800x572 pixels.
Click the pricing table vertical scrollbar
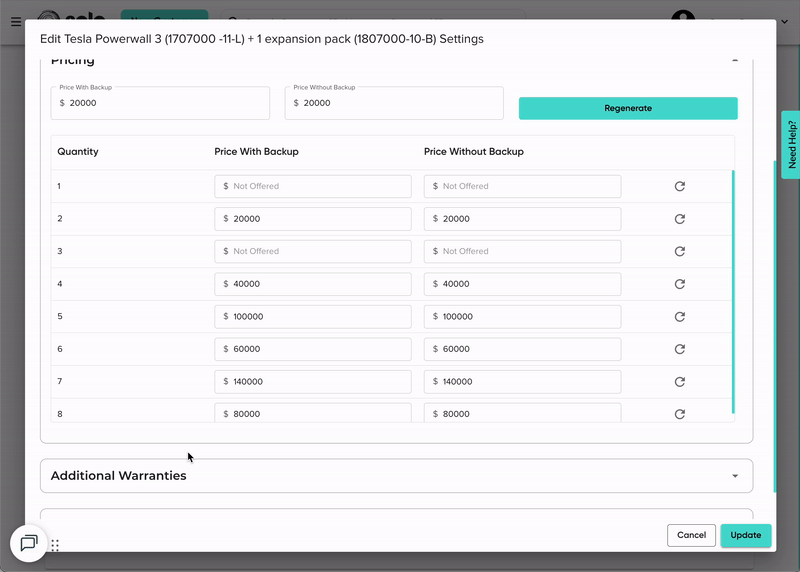733,290
